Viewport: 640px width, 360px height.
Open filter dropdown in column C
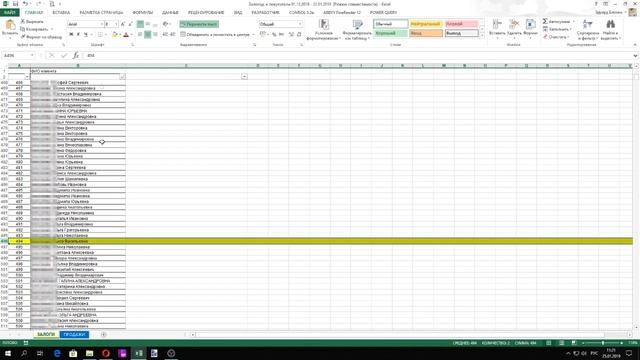pos(244,77)
